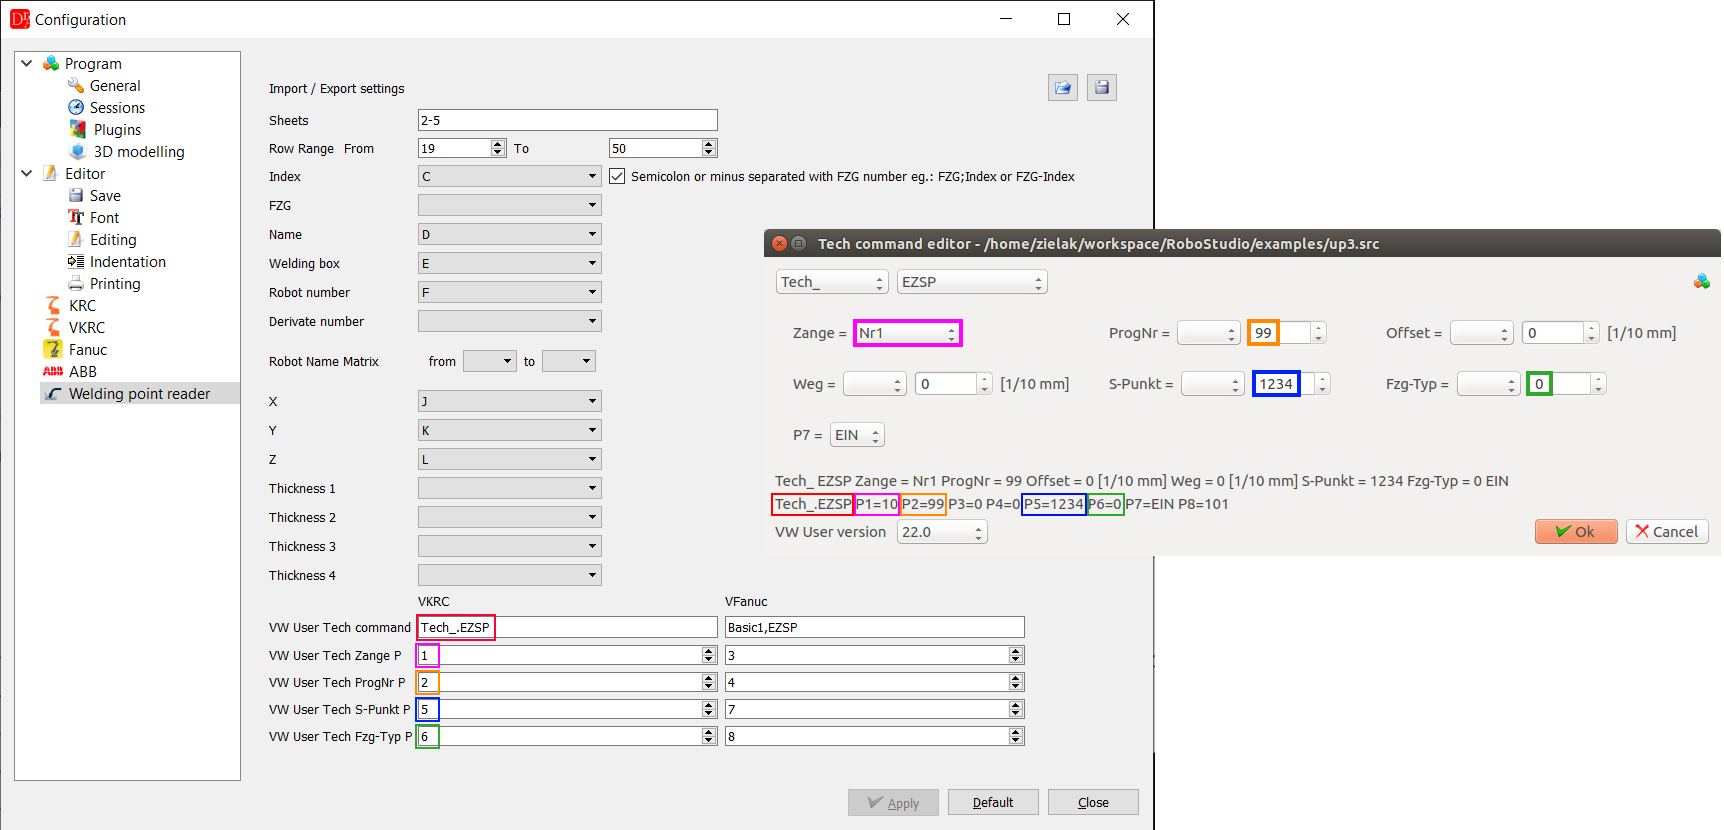The height and width of the screenshot is (830, 1724).
Task: Click the Sheets input field
Action: point(567,120)
